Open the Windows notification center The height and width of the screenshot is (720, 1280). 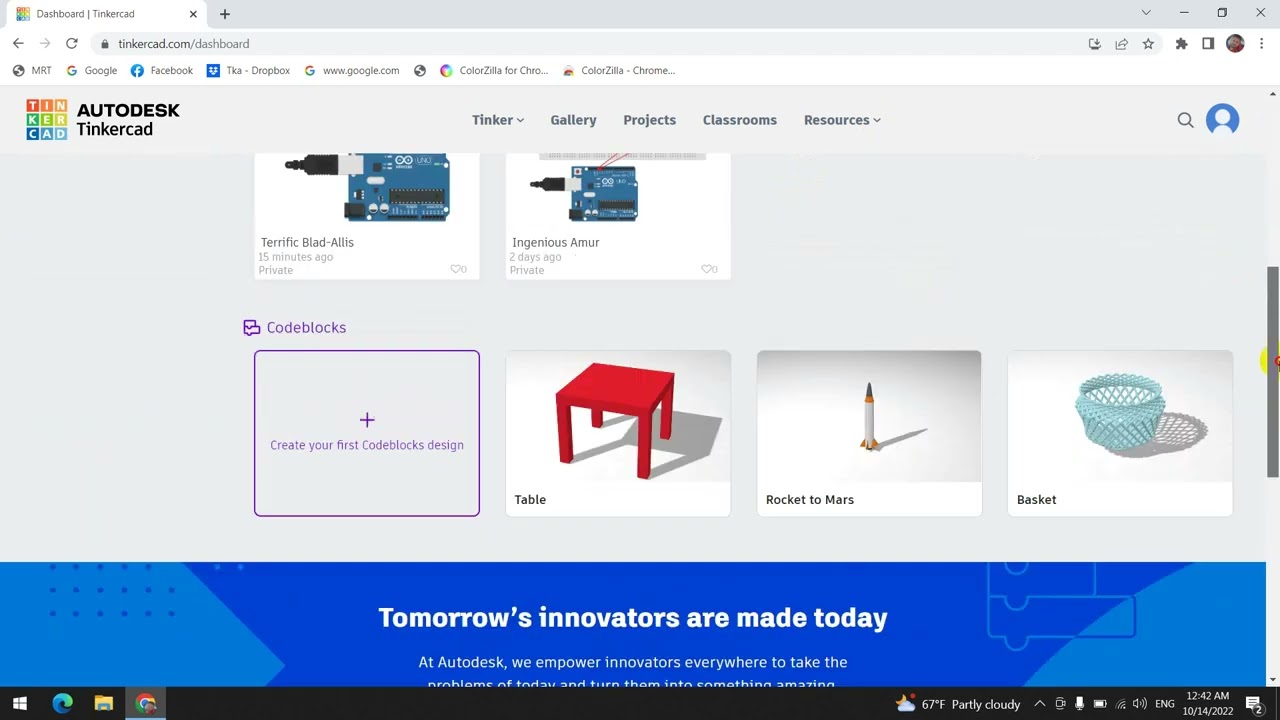[1254, 704]
